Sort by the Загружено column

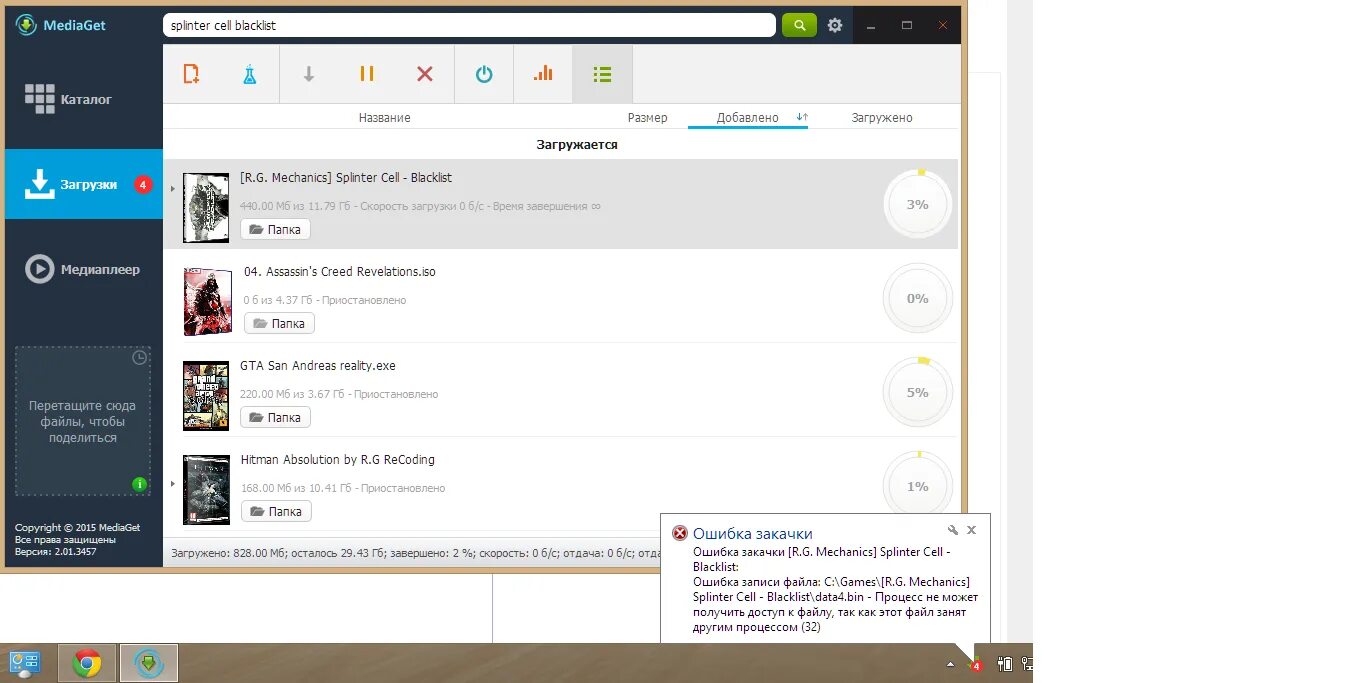882,118
